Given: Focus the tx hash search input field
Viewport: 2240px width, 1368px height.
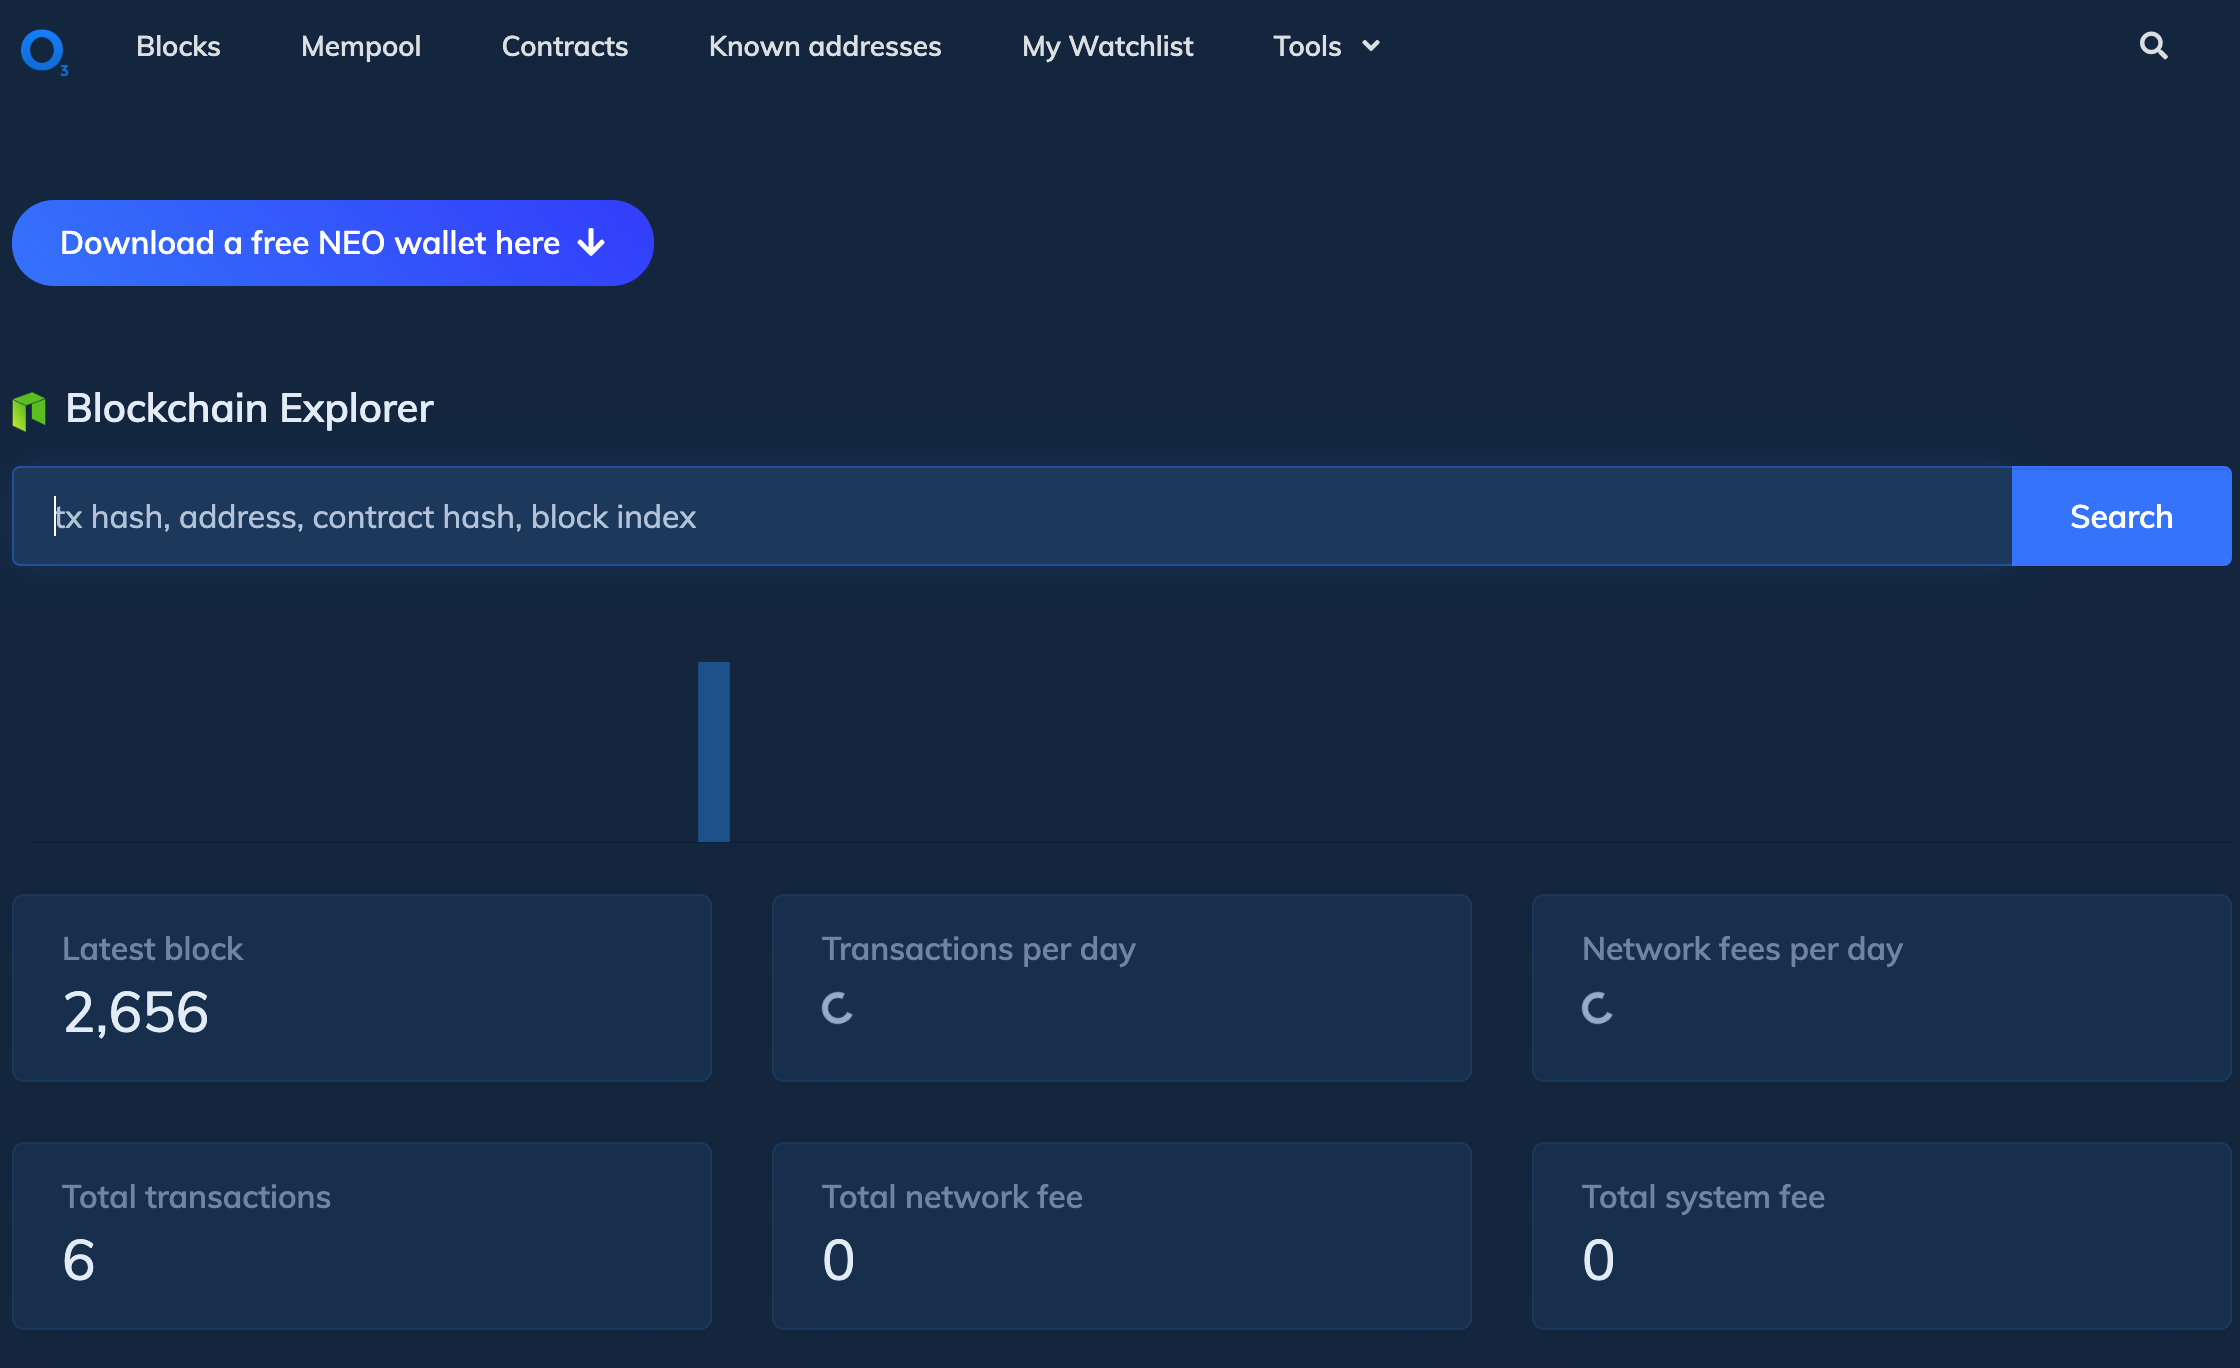Looking at the screenshot, I should (x=1010, y=516).
